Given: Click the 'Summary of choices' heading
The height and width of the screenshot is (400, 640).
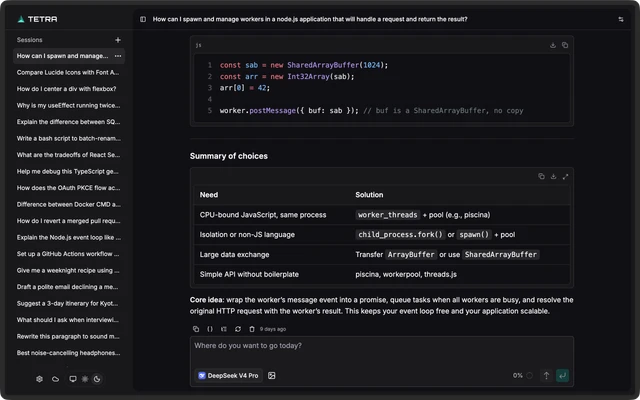Looking at the screenshot, I should (x=229, y=156).
